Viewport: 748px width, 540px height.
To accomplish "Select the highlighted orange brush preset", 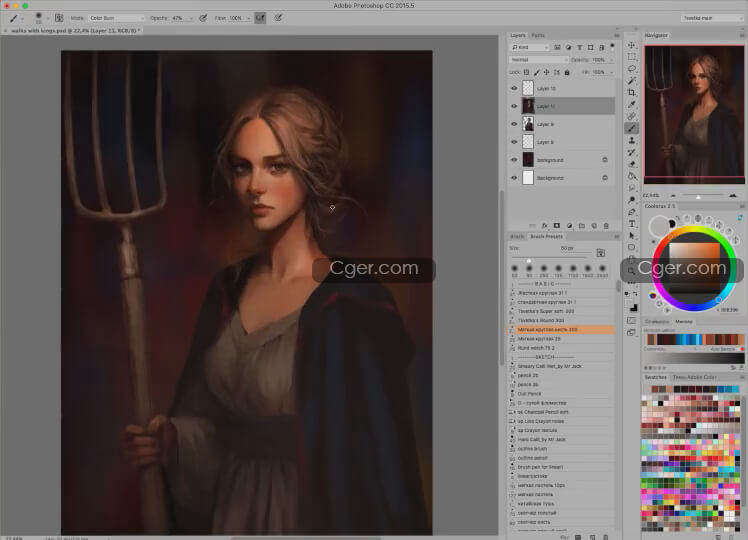I will (x=561, y=330).
